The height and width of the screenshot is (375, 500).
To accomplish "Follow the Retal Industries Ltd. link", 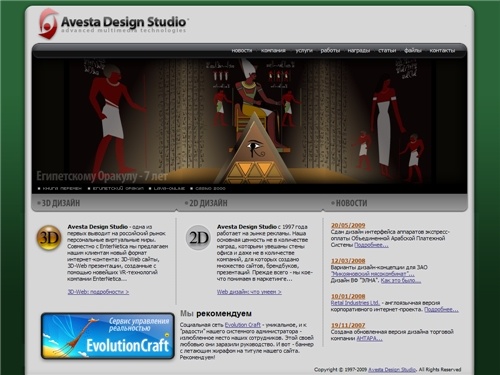I will click(x=355, y=303).
